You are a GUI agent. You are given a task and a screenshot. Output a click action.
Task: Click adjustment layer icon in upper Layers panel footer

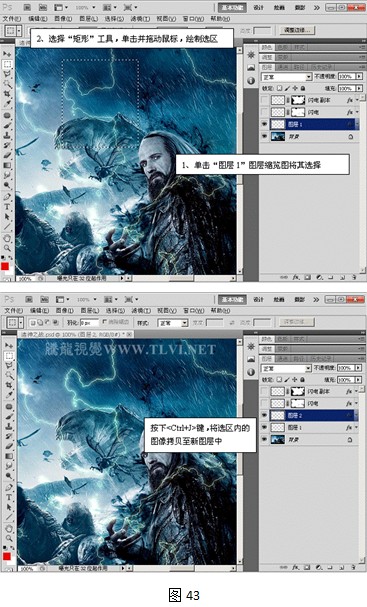320,277
